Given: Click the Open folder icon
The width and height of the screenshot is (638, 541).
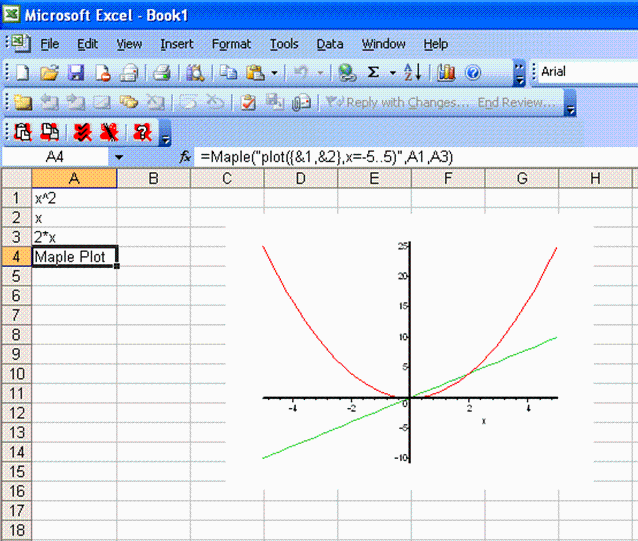Looking at the screenshot, I should 49,73.
